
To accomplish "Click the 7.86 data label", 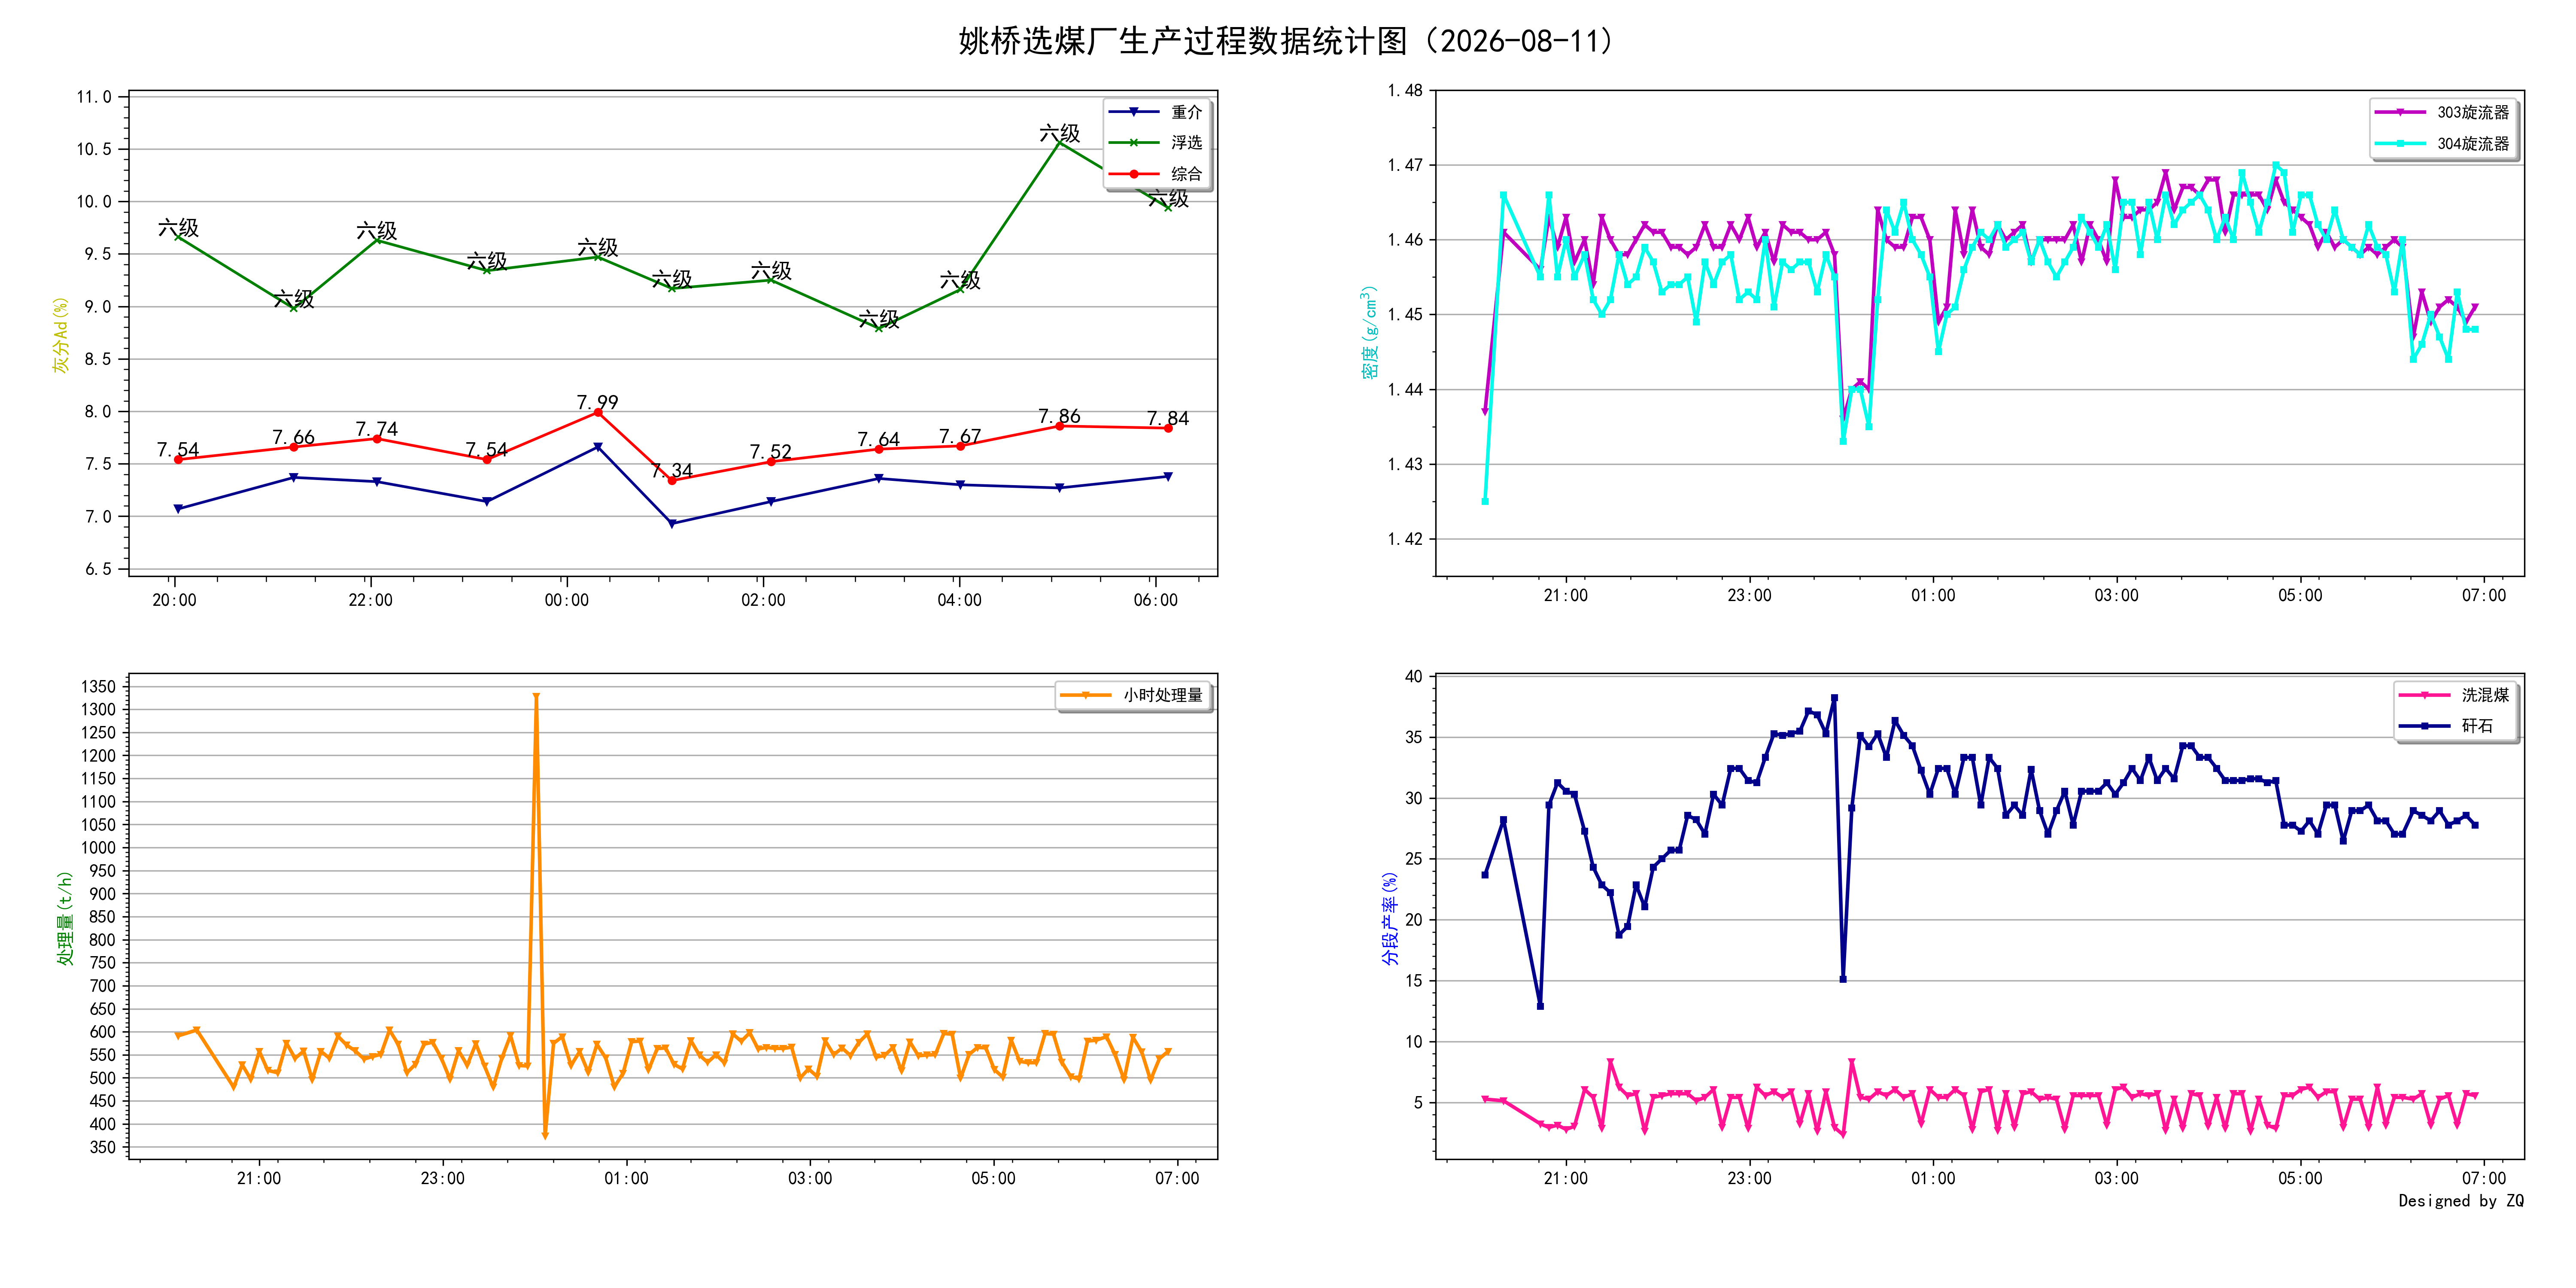I will [1059, 416].
